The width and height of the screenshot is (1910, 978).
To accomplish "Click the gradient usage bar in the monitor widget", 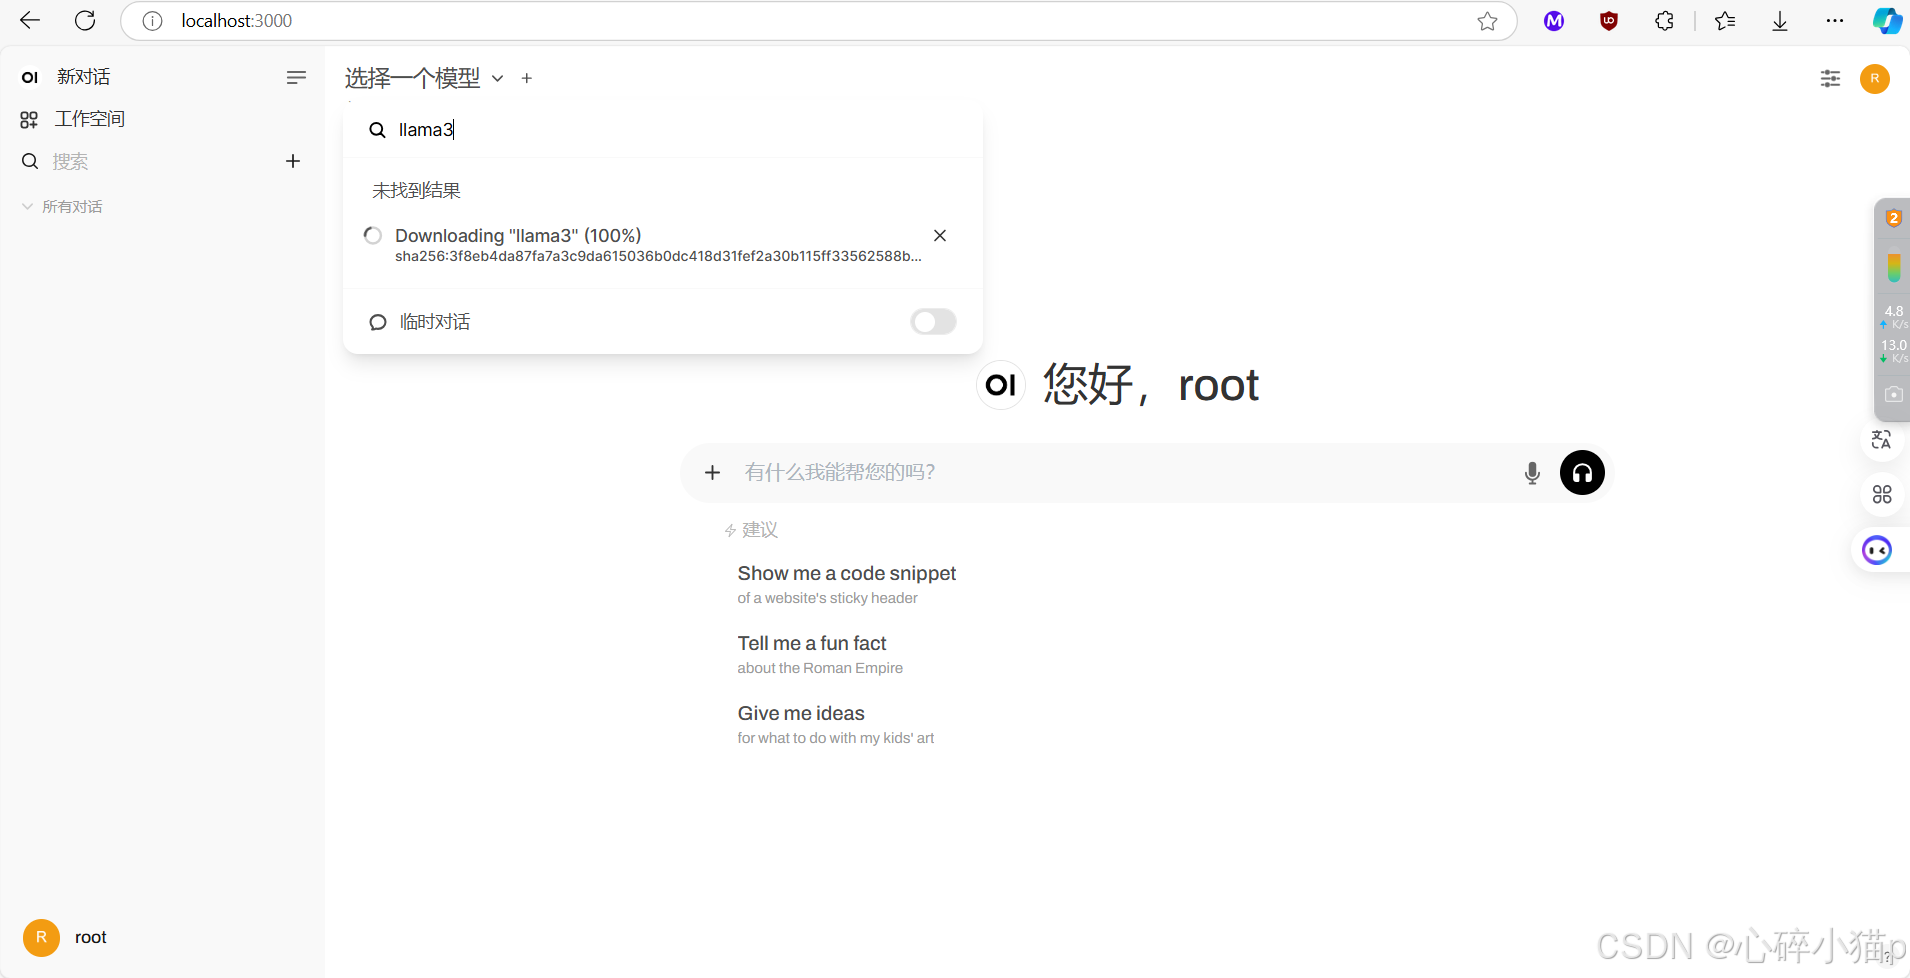I will (1893, 267).
